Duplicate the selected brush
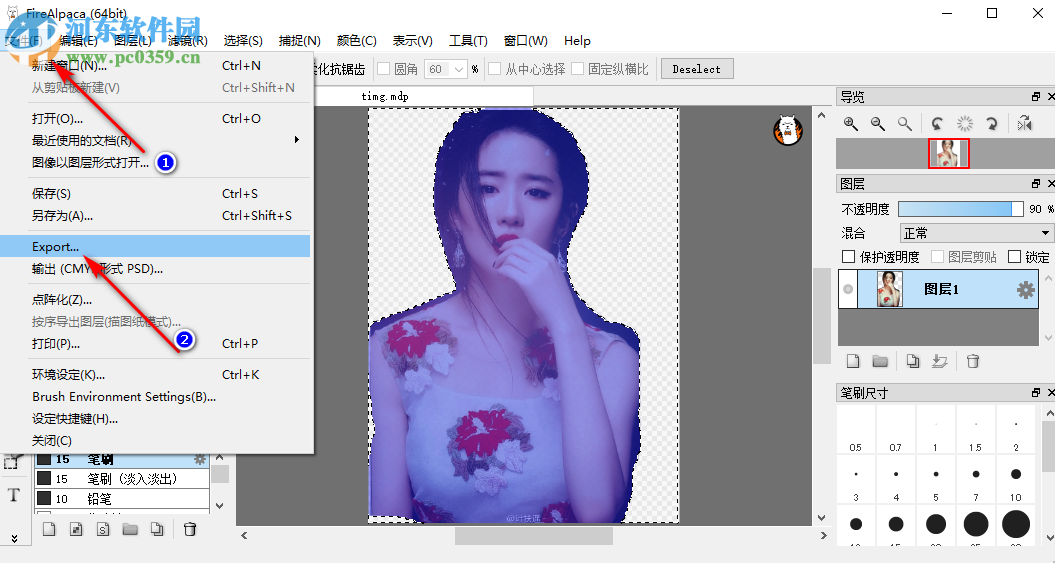Image resolution: width=1055 pixels, height=563 pixels. pyautogui.click(x=157, y=529)
